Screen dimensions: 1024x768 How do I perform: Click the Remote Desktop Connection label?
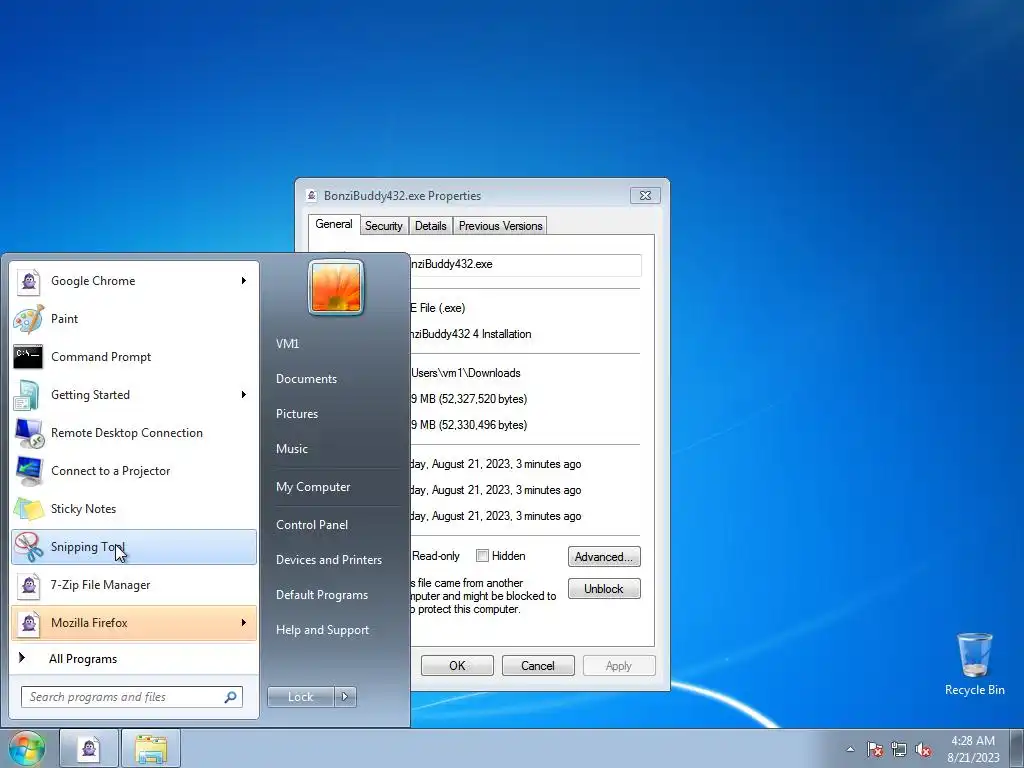127,432
